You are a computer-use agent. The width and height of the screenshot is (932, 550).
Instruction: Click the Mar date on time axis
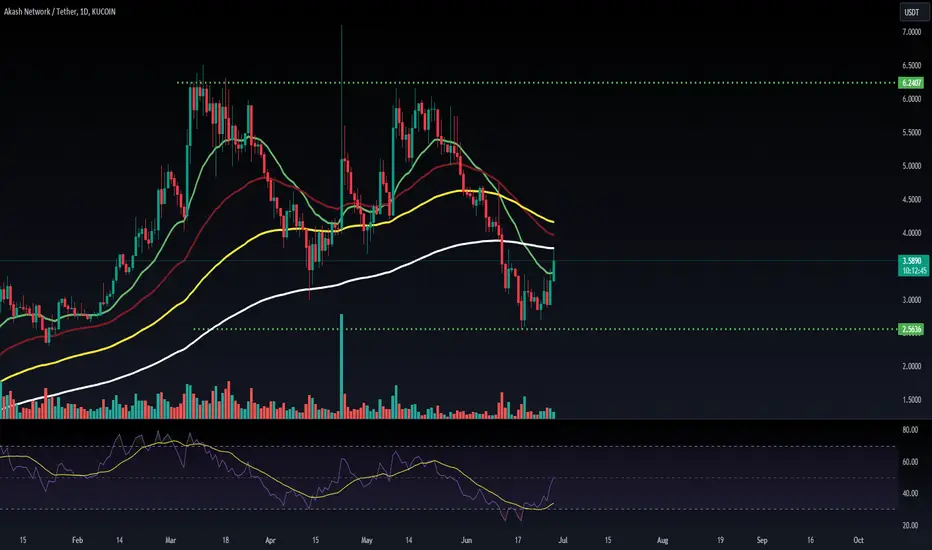tap(171, 540)
